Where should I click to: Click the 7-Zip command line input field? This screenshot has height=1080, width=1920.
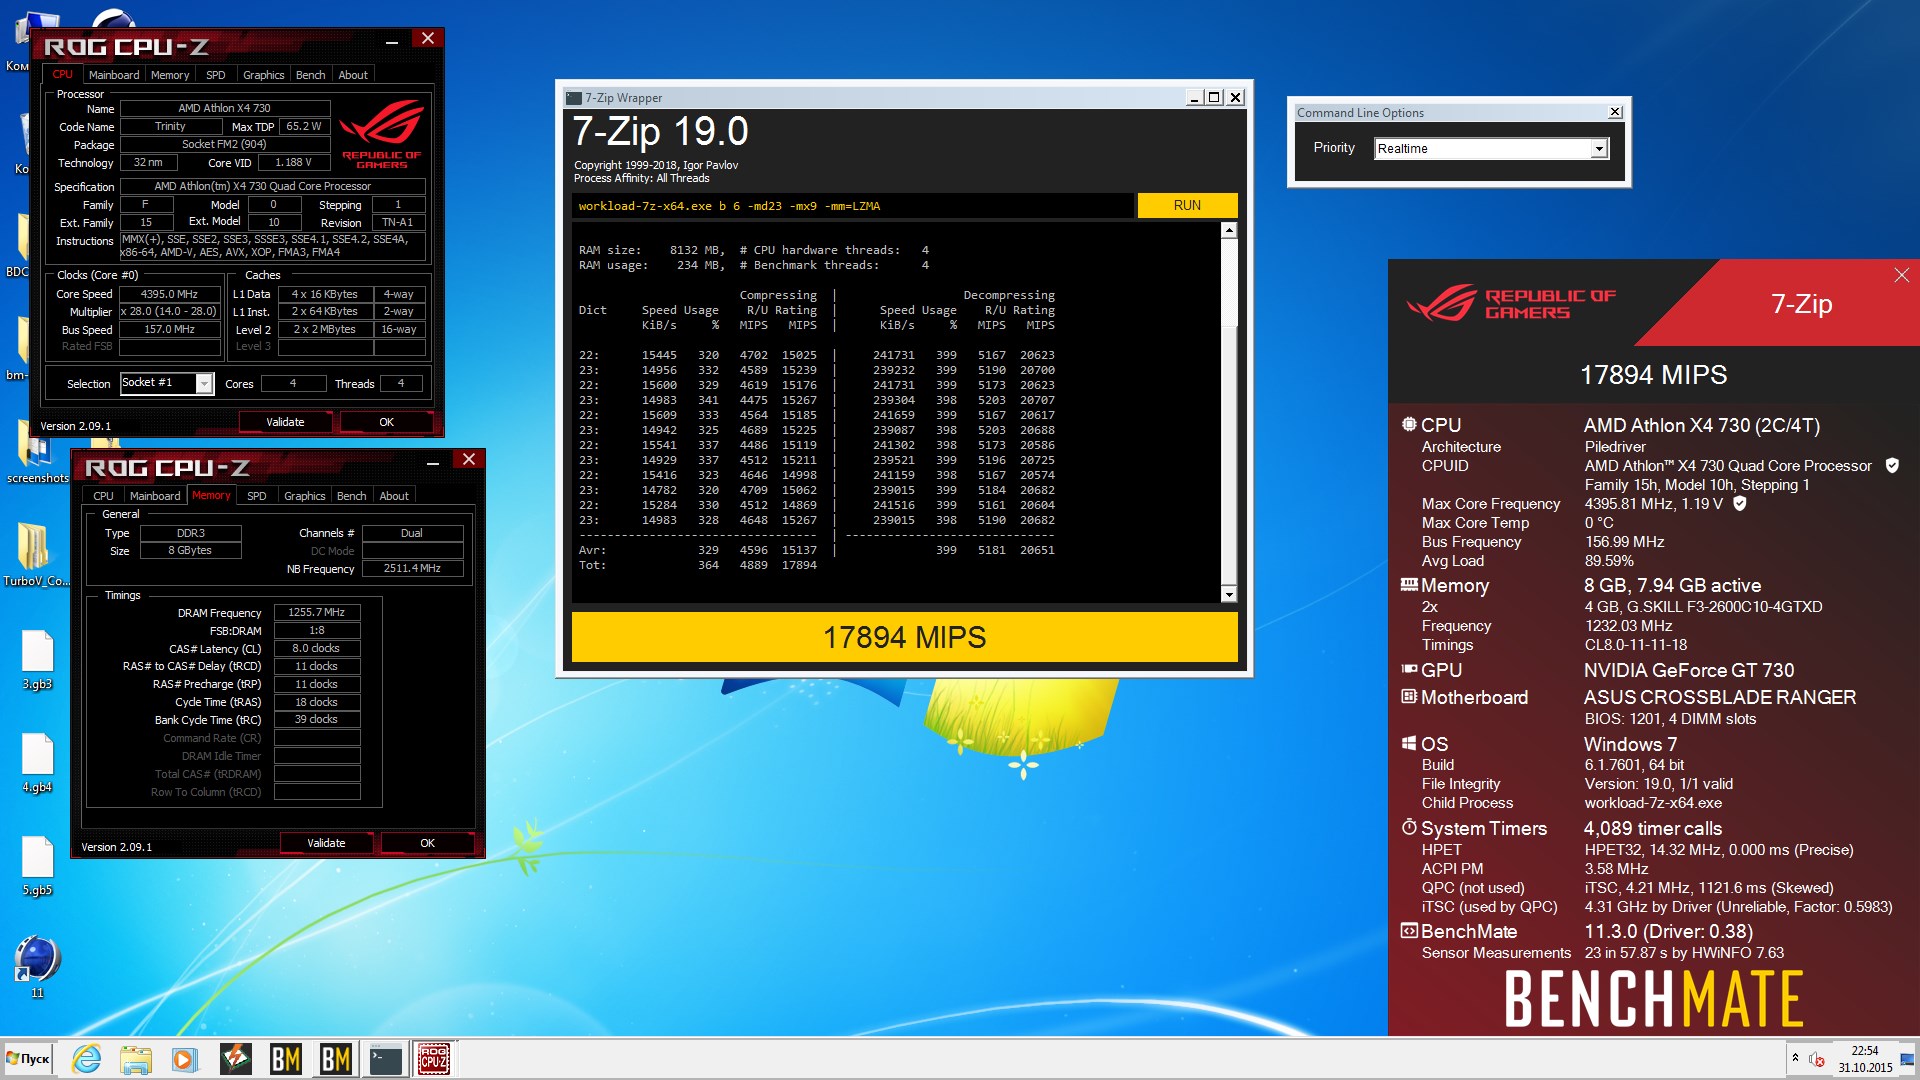[x=853, y=206]
